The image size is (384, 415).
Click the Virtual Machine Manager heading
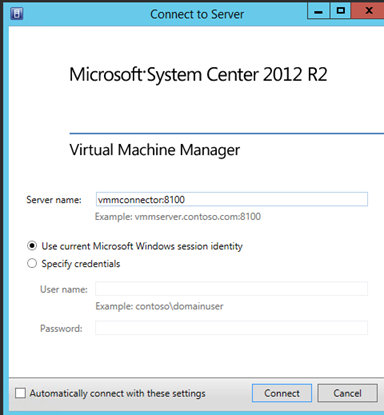(x=155, y=150)
